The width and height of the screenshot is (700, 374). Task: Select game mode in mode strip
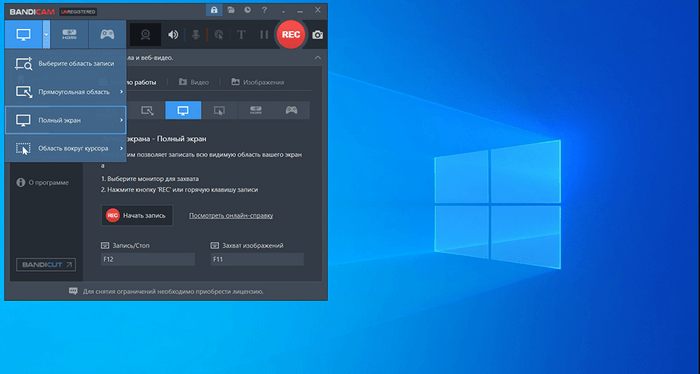coord(292,110)
